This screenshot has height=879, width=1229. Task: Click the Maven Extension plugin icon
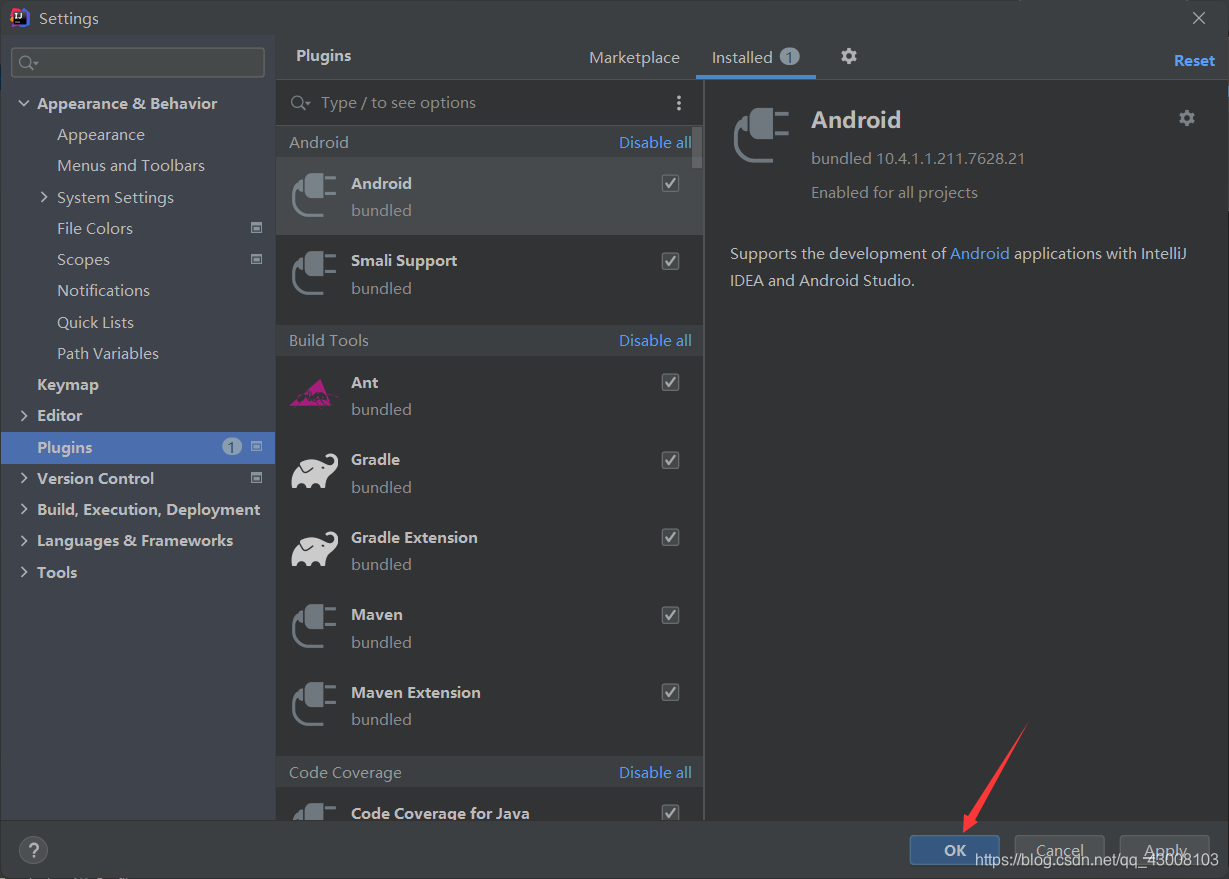click(x=314, y=705)
